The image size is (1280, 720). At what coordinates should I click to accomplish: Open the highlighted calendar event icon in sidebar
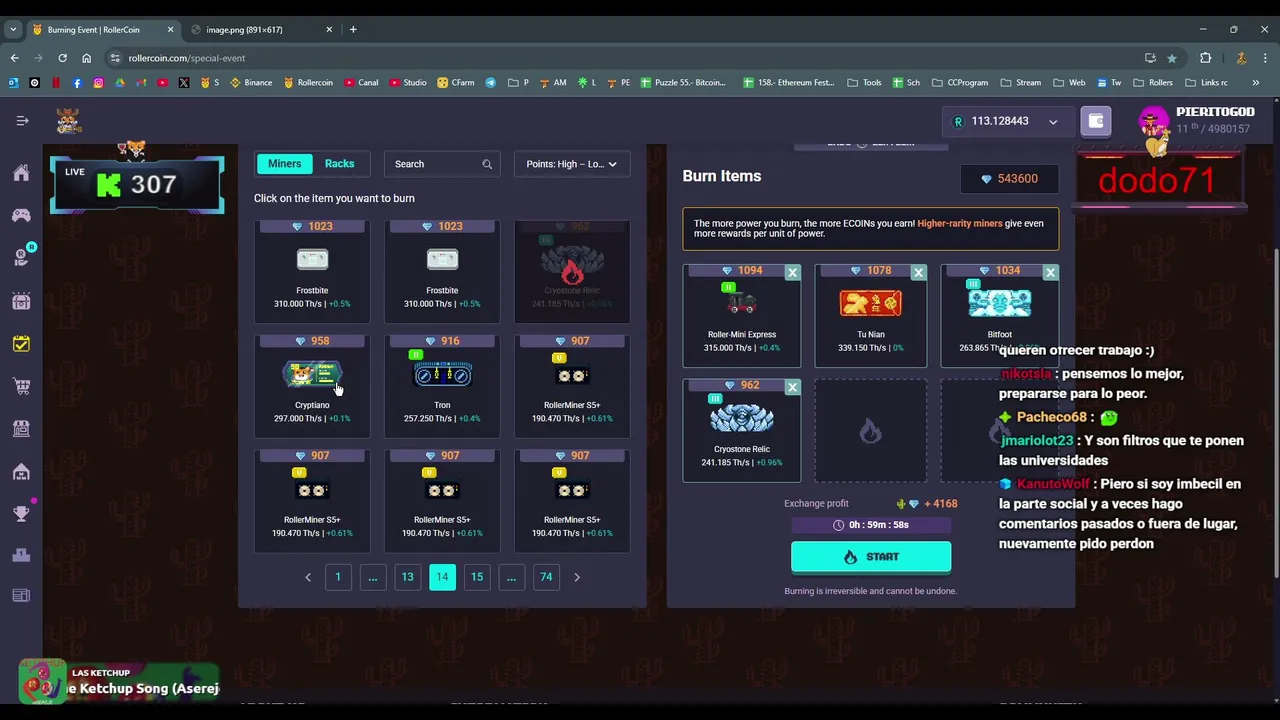click(21, 344)
